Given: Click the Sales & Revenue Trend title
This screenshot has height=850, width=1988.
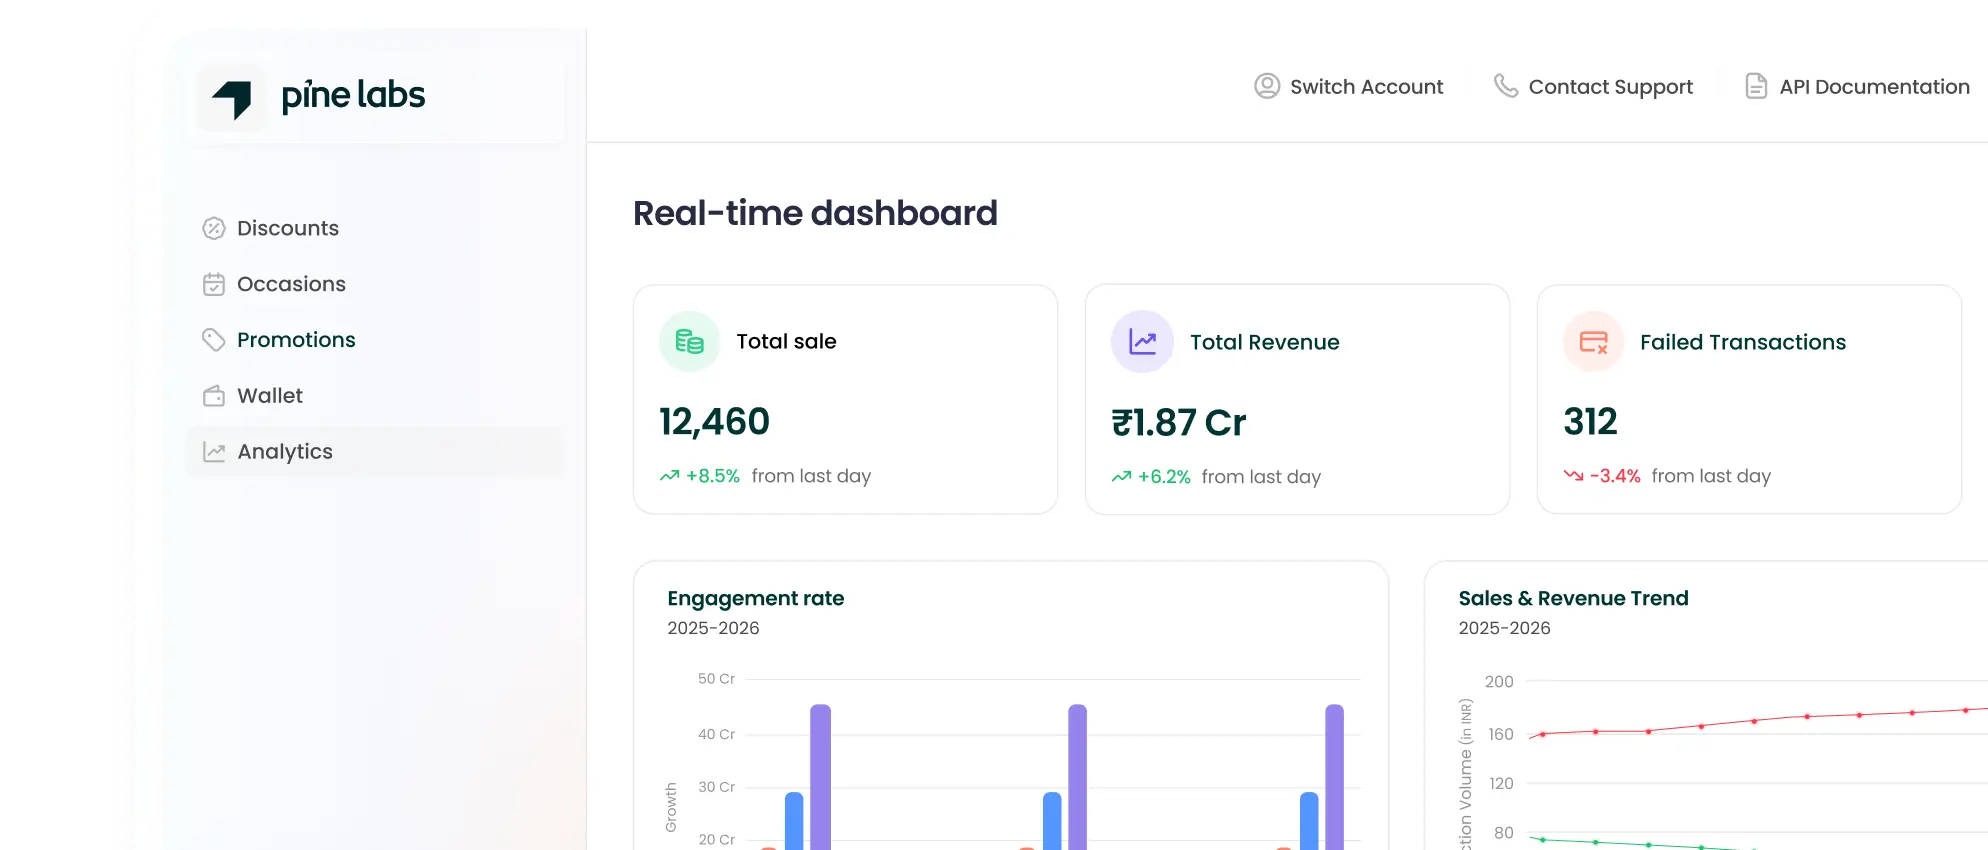Looking at the screenshot, I should click(x=1573, y=598).
